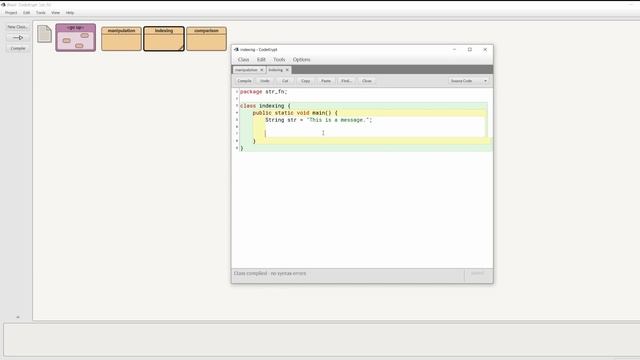Open the main window Edit menu
This screenshot has height=360, width=640.
(x=27, y=13)
